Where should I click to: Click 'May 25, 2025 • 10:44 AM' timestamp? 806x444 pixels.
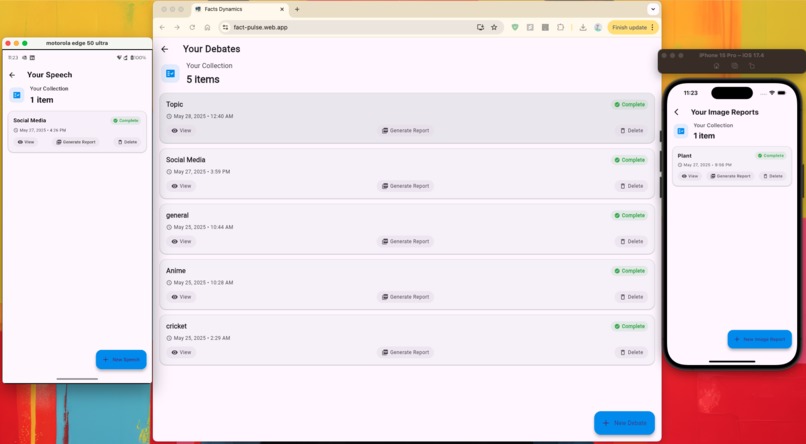203,227
